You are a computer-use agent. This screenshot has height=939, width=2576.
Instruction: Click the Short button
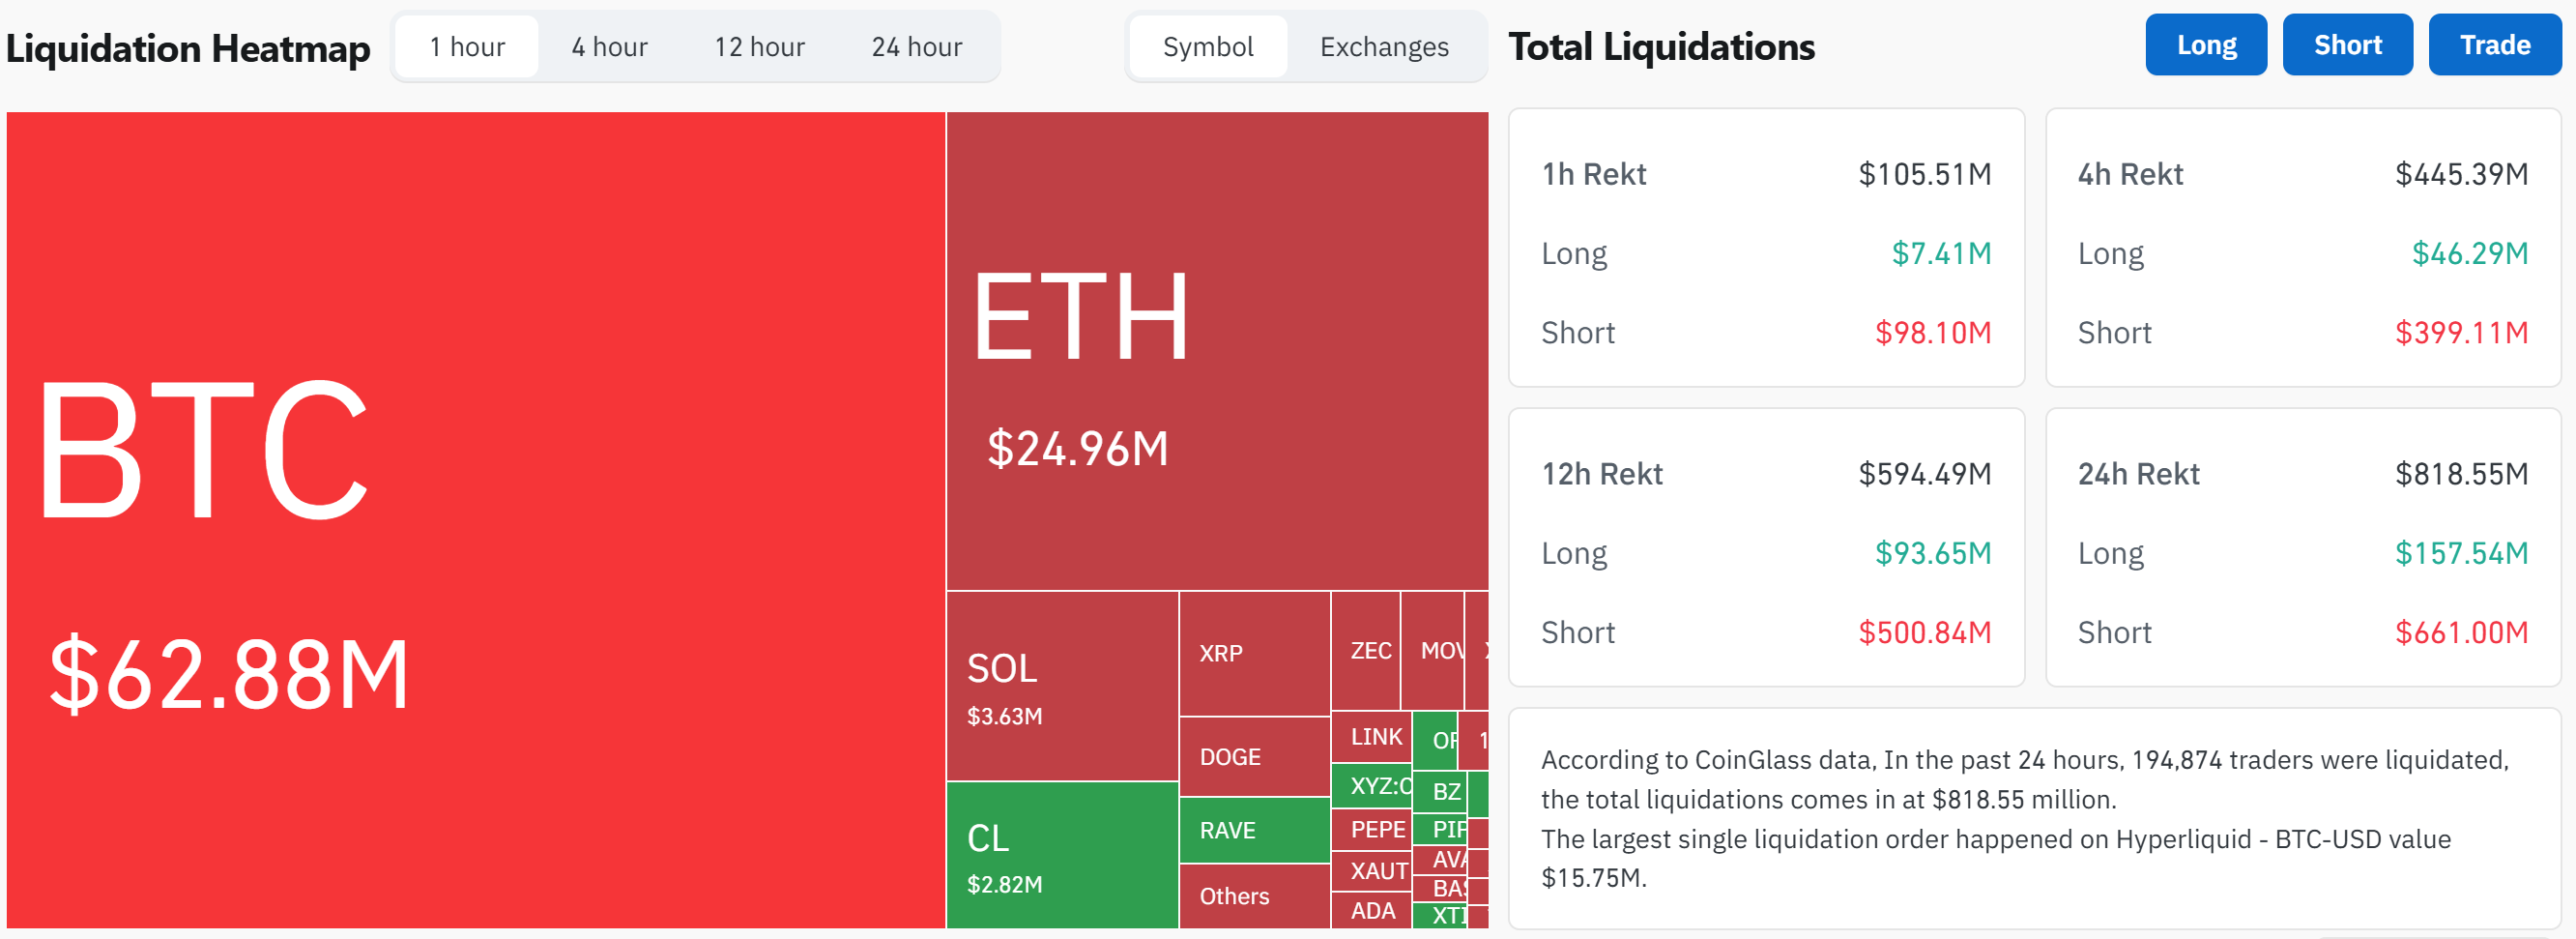click(x=2347, y=44)
